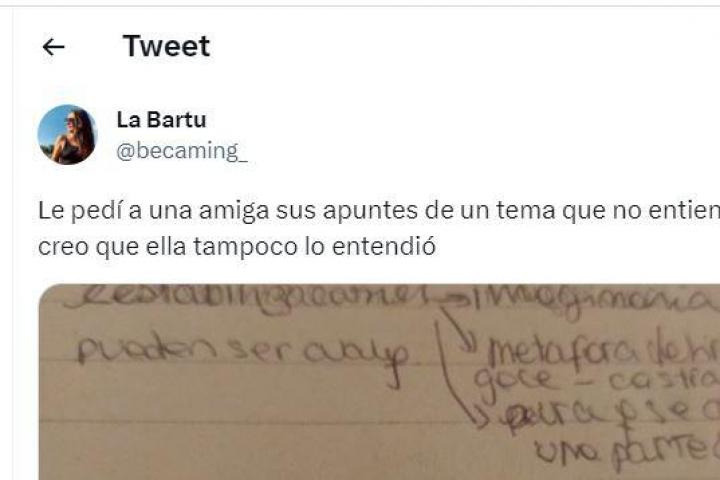Open the La Bartu display name link

tap(161, 120)
